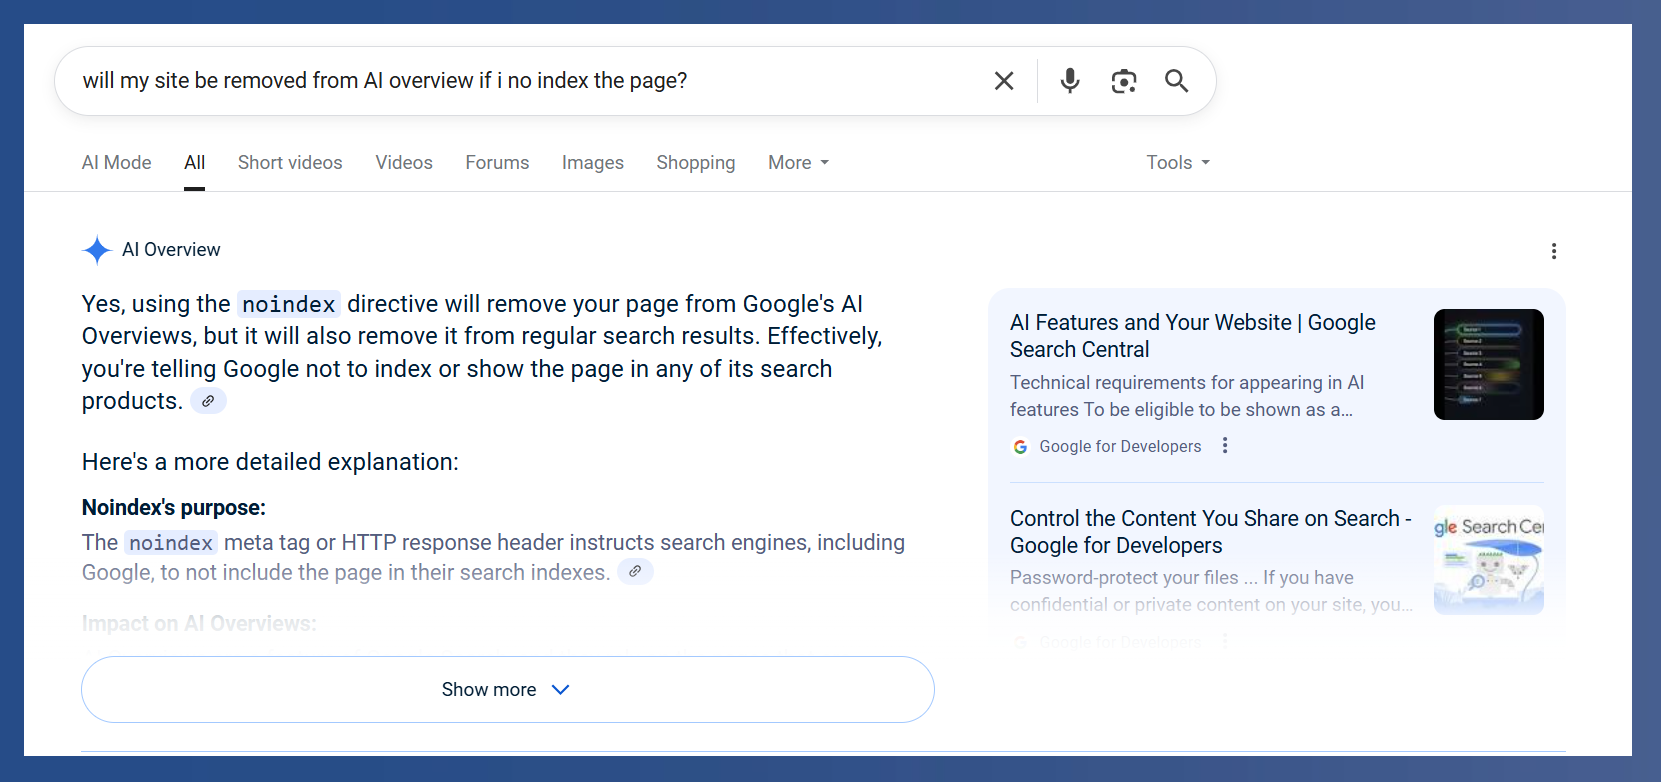This screenshot has width=1661, height=782.
Task: Click the Google for Developers source label
Action: [x=1120, y=447]
